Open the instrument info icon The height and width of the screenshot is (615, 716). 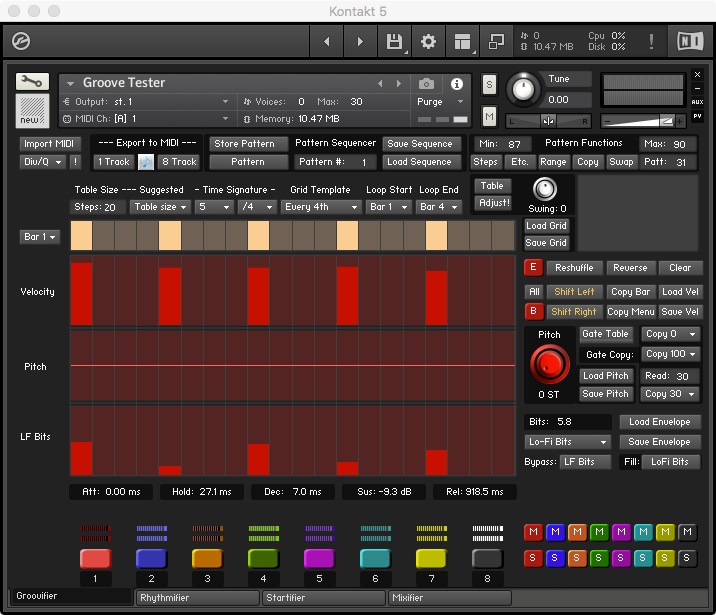click(x=457, y=84)
